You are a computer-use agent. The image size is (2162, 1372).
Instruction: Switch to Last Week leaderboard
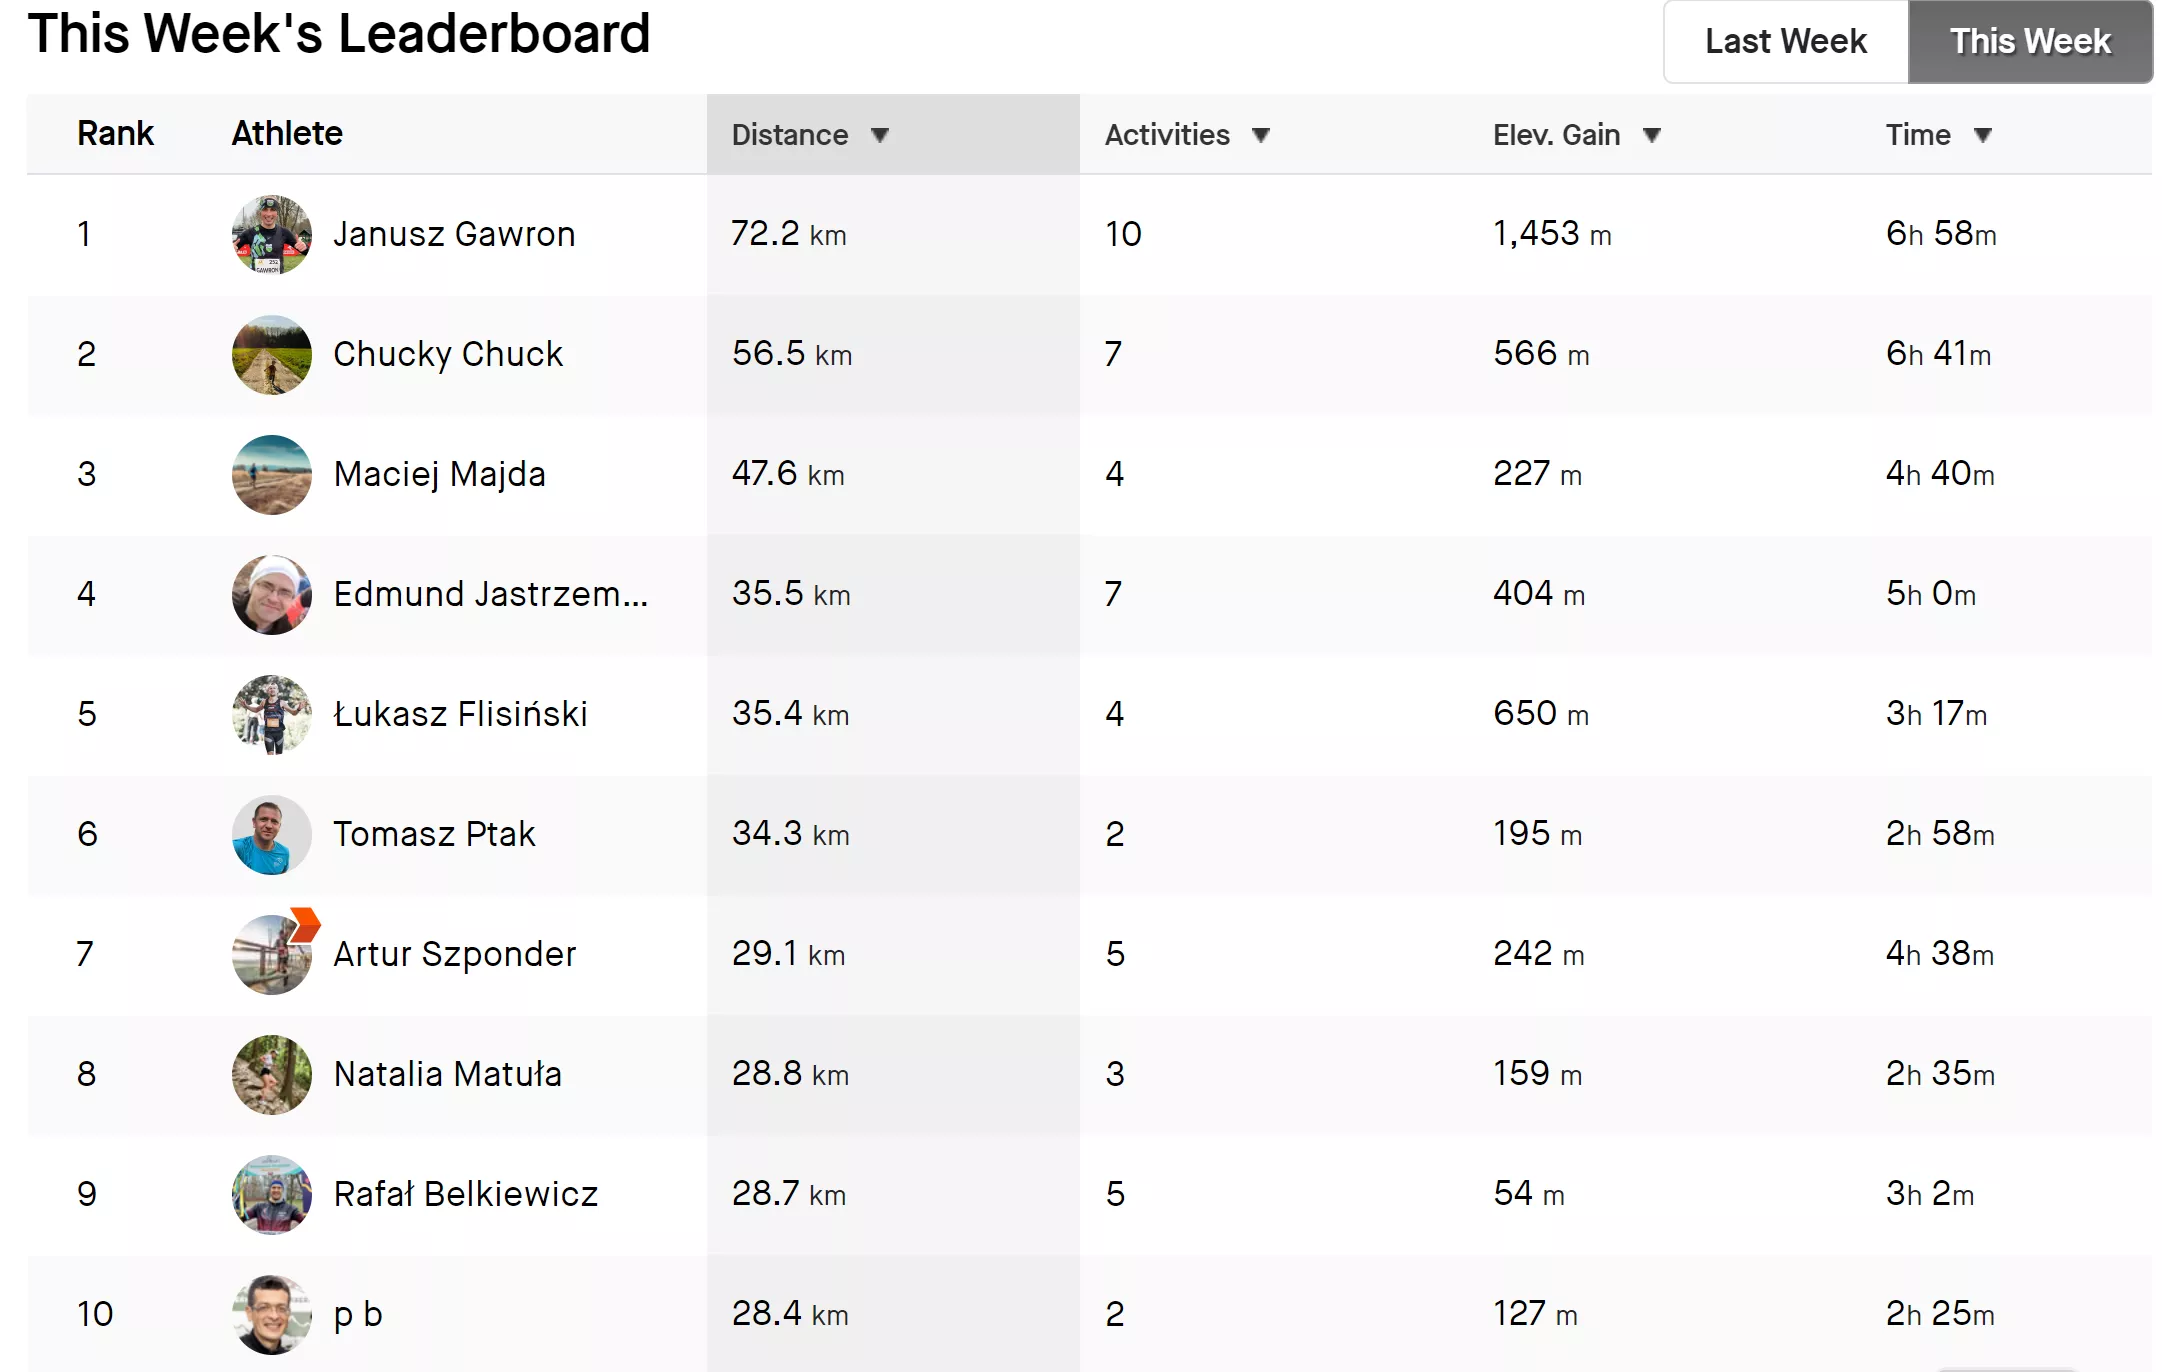pos(1785,42)
